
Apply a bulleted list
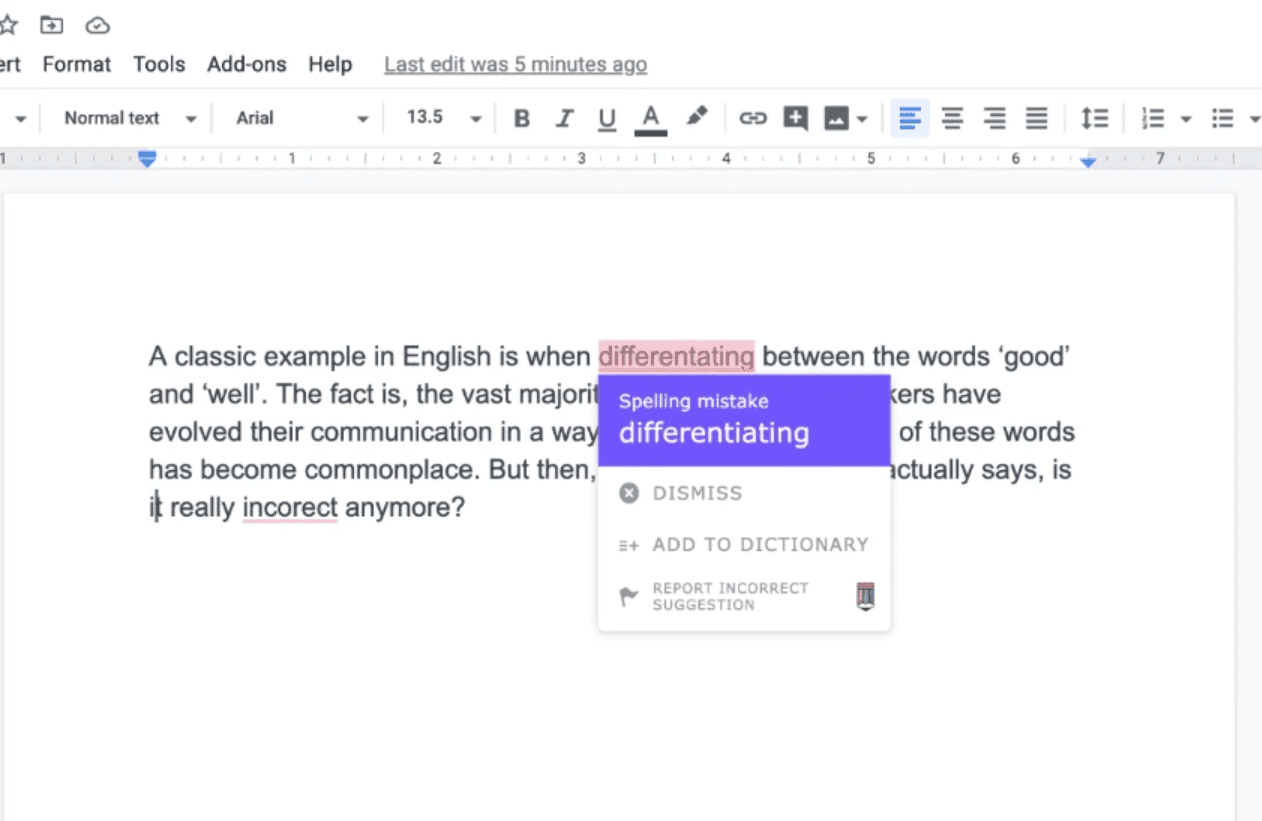click(1222, 119)
